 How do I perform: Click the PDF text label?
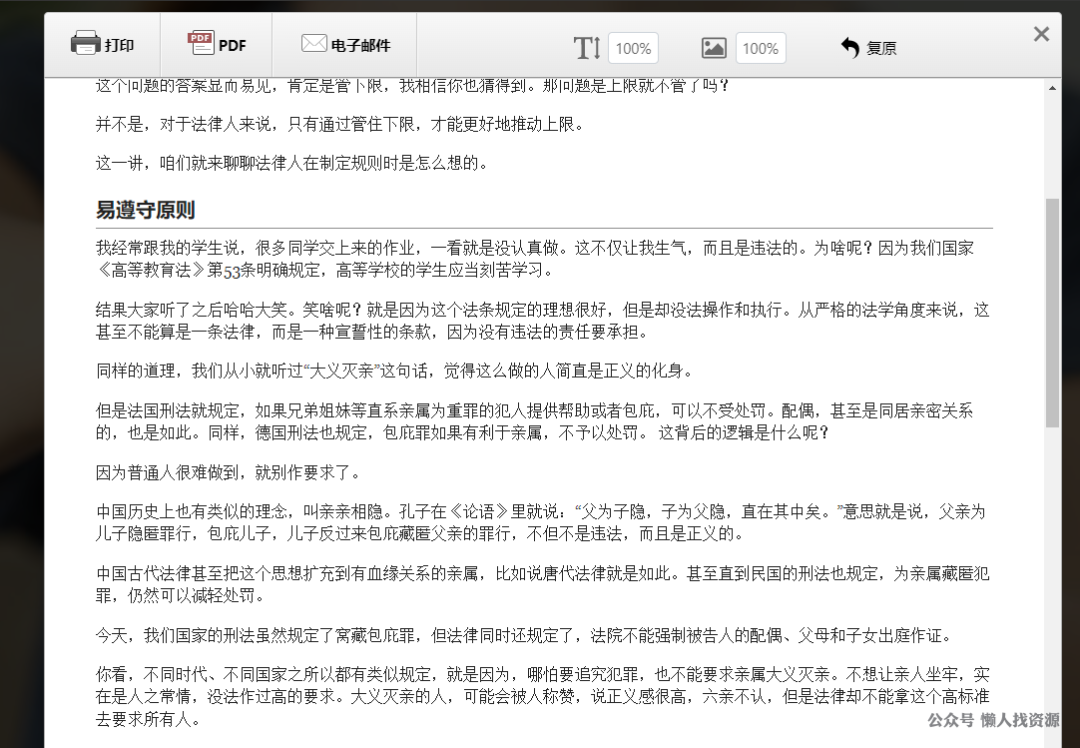pyautogui.click(x=232, y=45)
